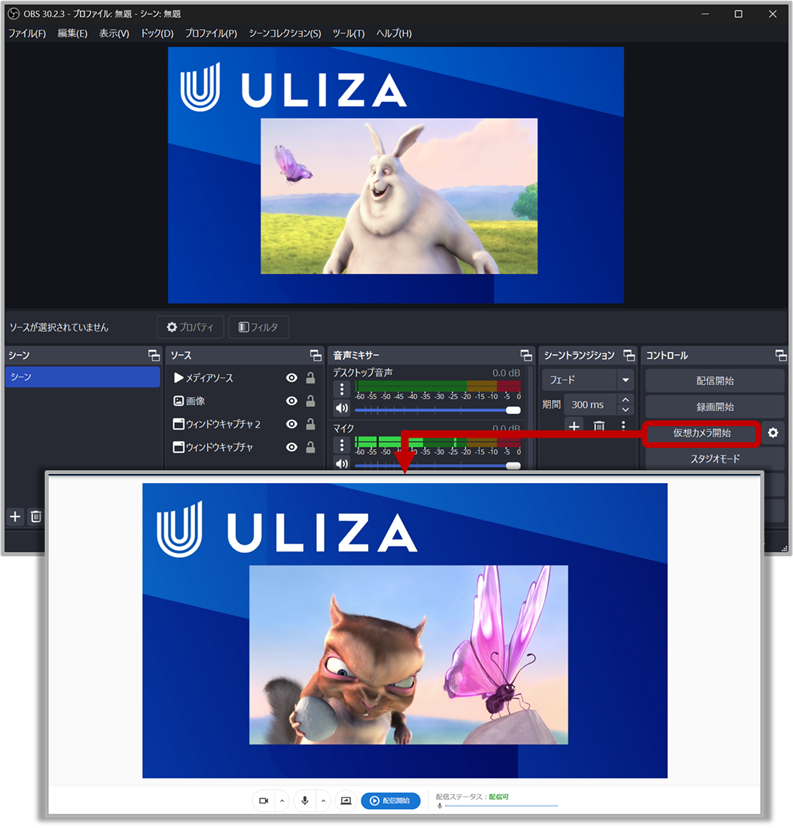Click the フィルタ filters button

pyautogui.click(x=258, y=327)
